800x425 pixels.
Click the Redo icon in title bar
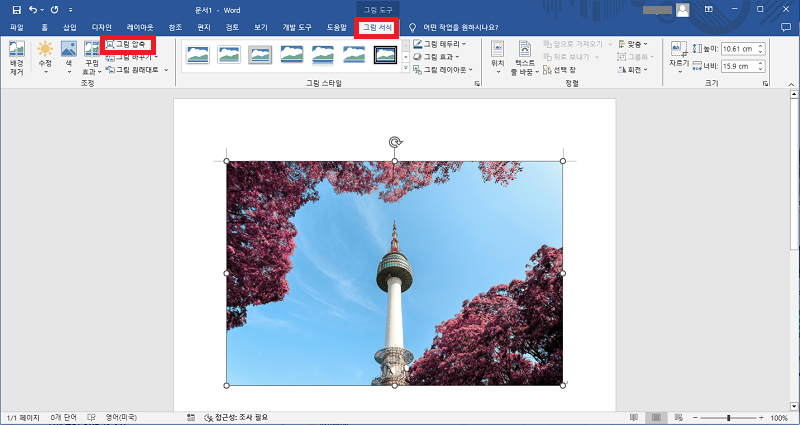[55, 10]
